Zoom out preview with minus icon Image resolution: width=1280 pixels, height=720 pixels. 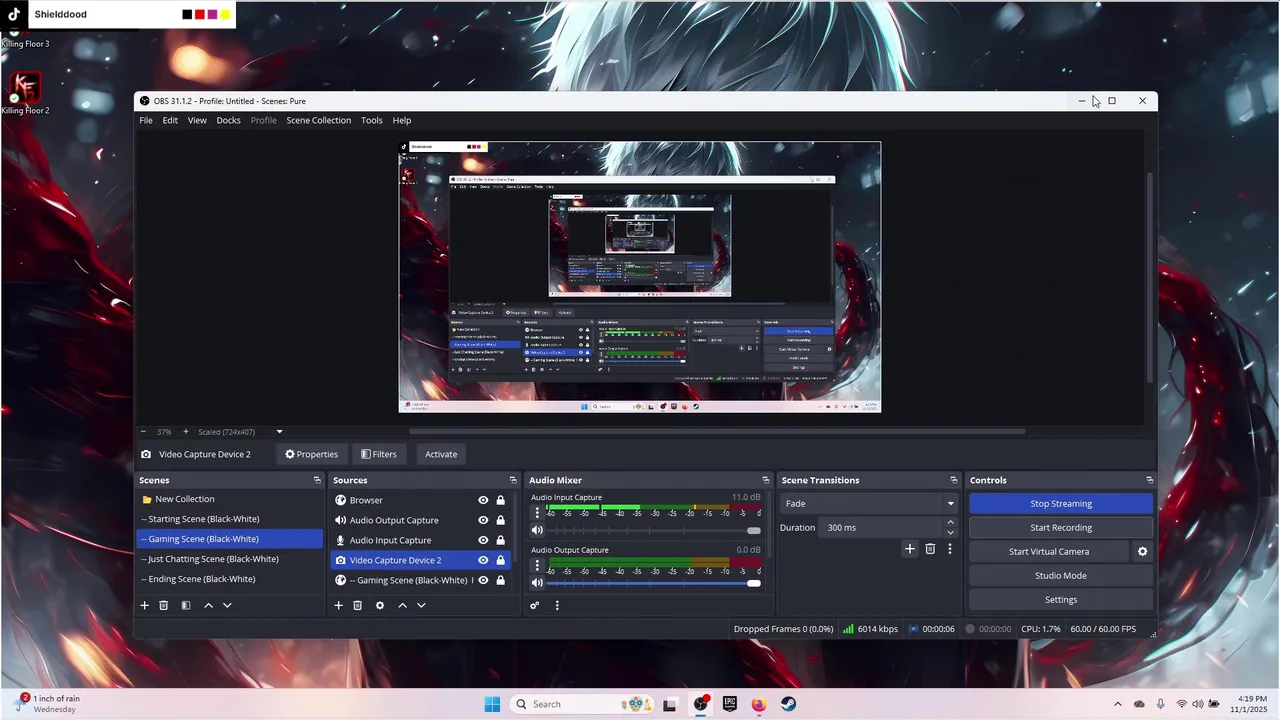click(143, 432)
